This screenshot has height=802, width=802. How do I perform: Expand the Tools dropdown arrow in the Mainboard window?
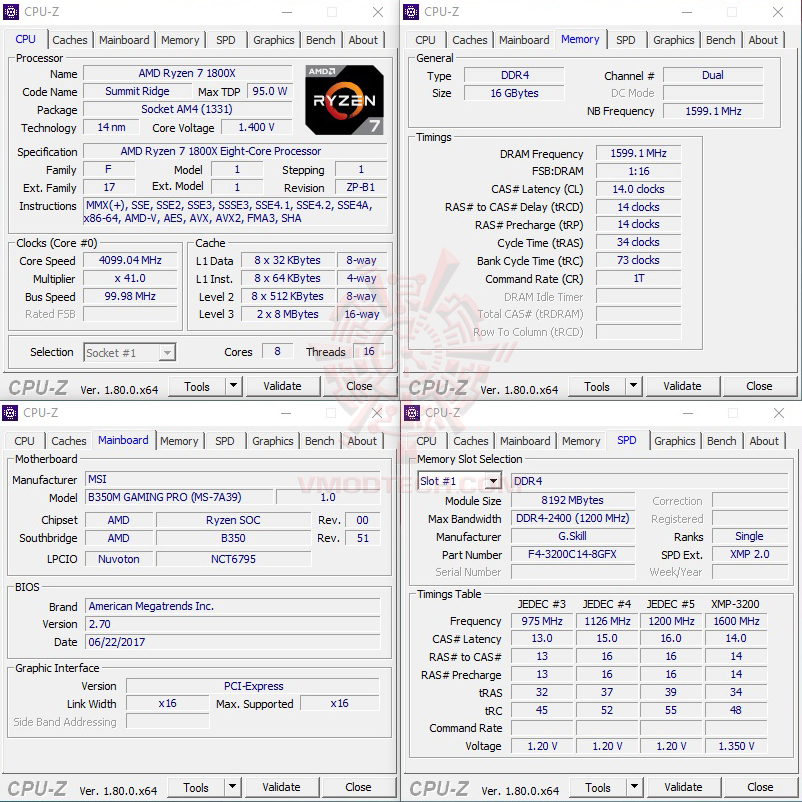click(x=232, y=787)
